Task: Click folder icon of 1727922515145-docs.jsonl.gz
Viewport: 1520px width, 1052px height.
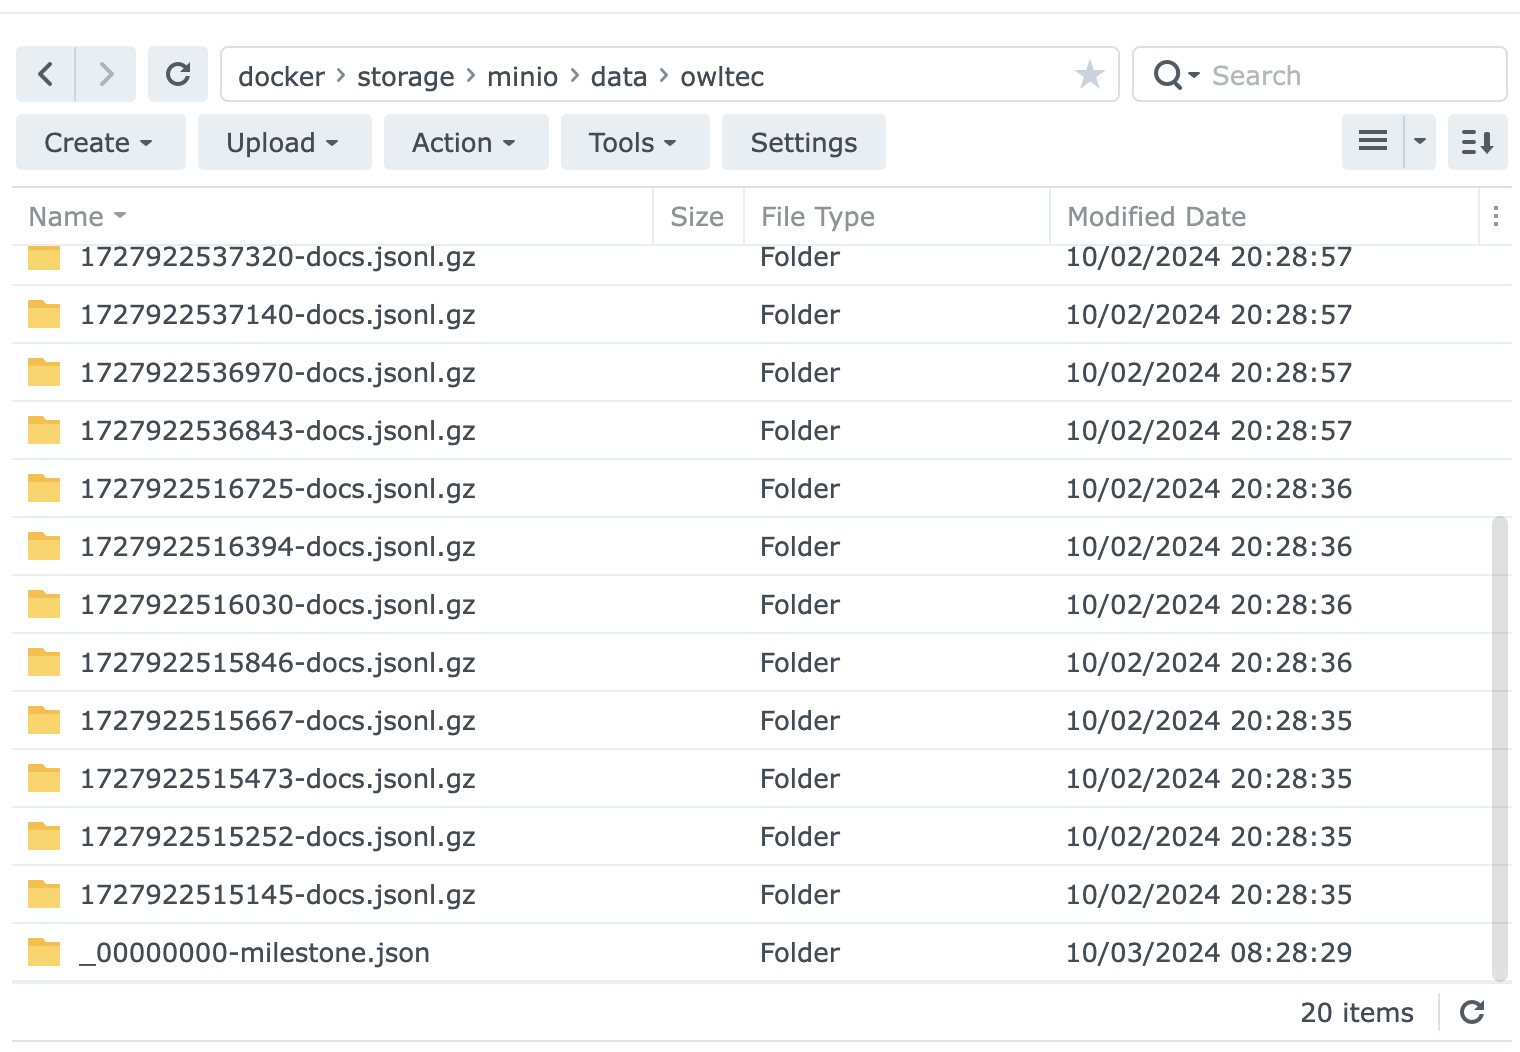Action: 44,894
